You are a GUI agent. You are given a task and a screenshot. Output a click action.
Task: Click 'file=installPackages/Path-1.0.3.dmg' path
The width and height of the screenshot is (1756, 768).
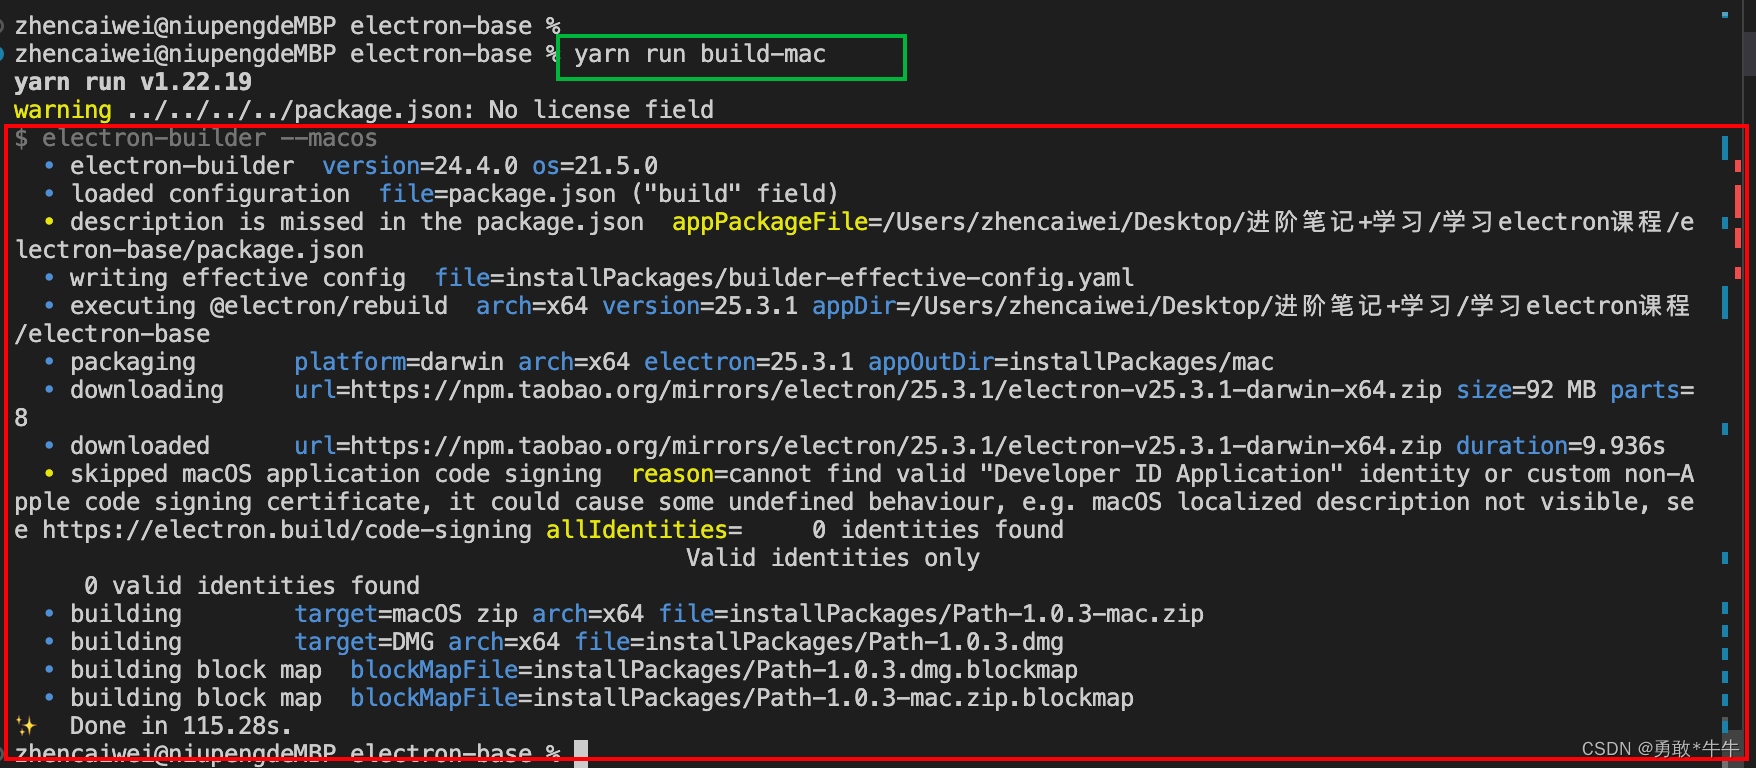819,642
